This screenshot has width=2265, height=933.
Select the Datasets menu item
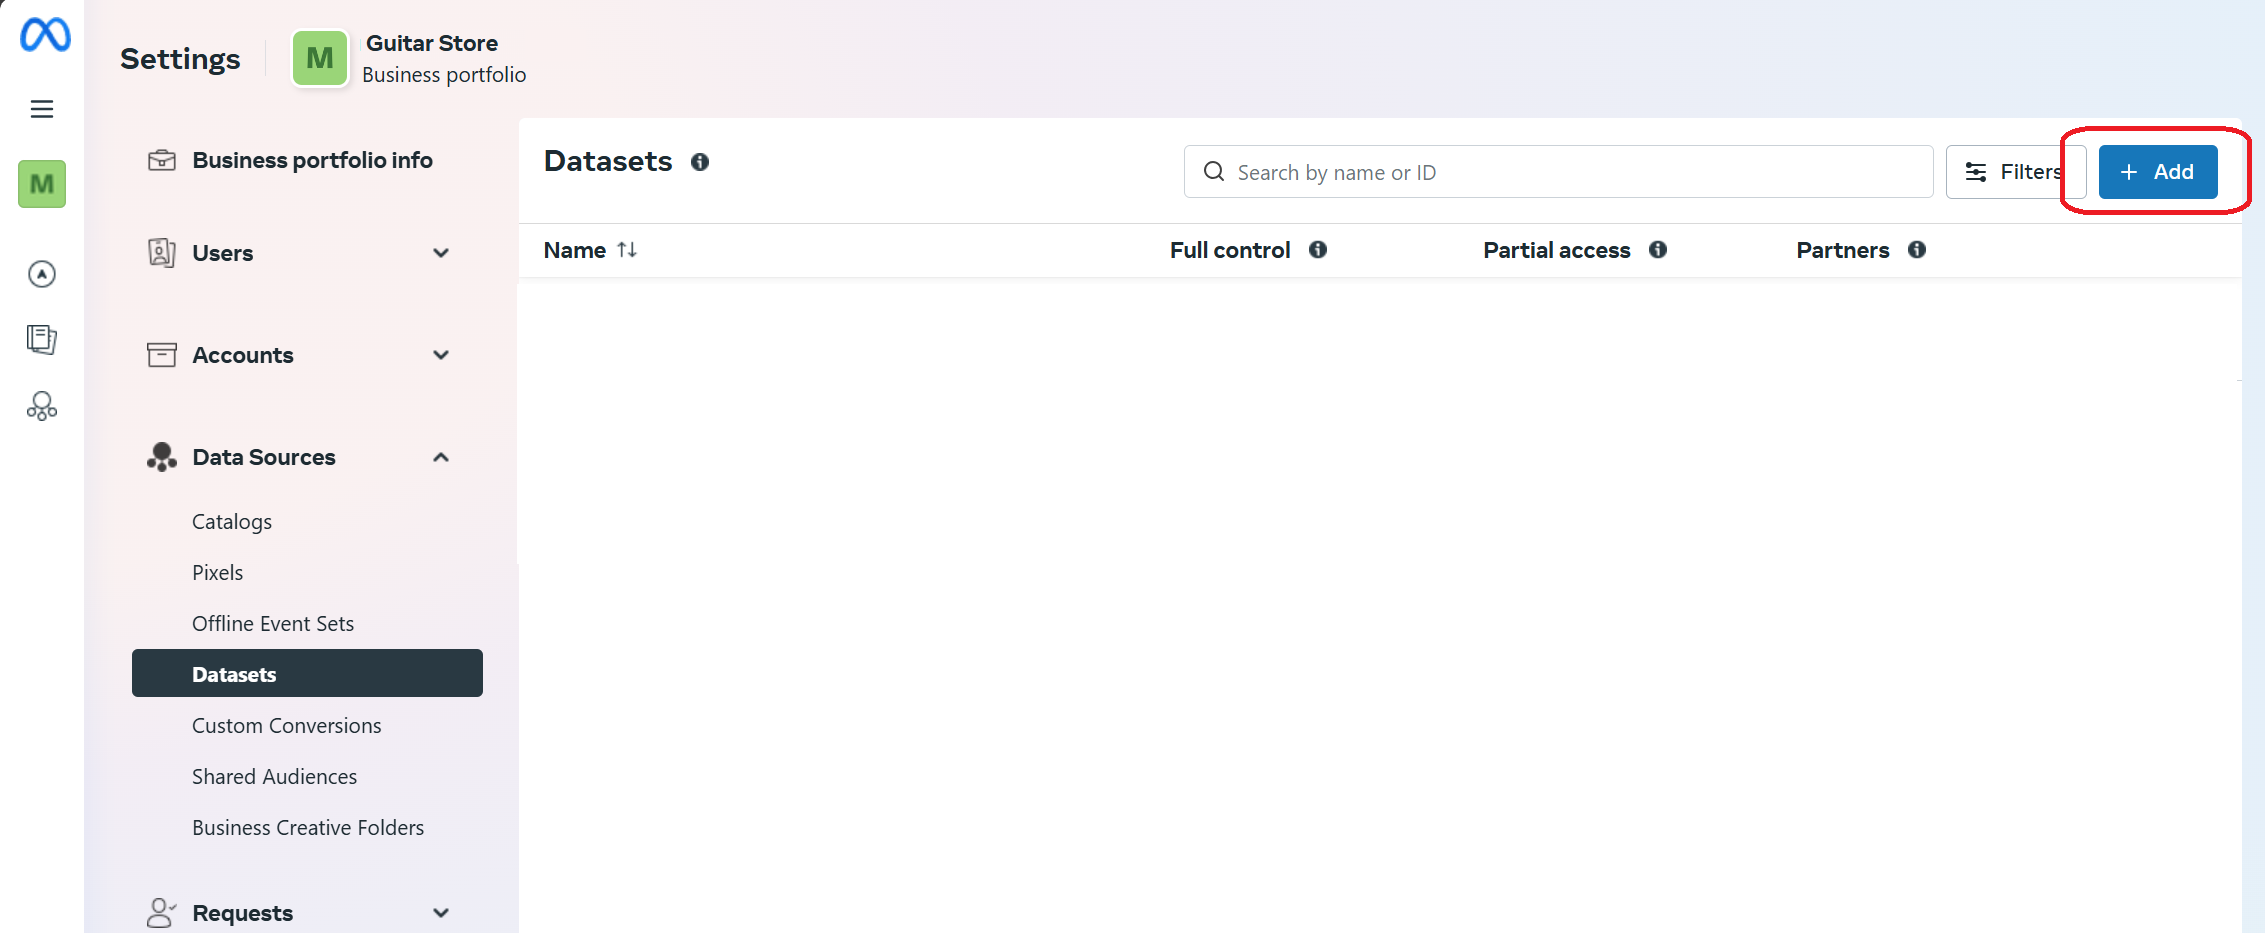307,673
